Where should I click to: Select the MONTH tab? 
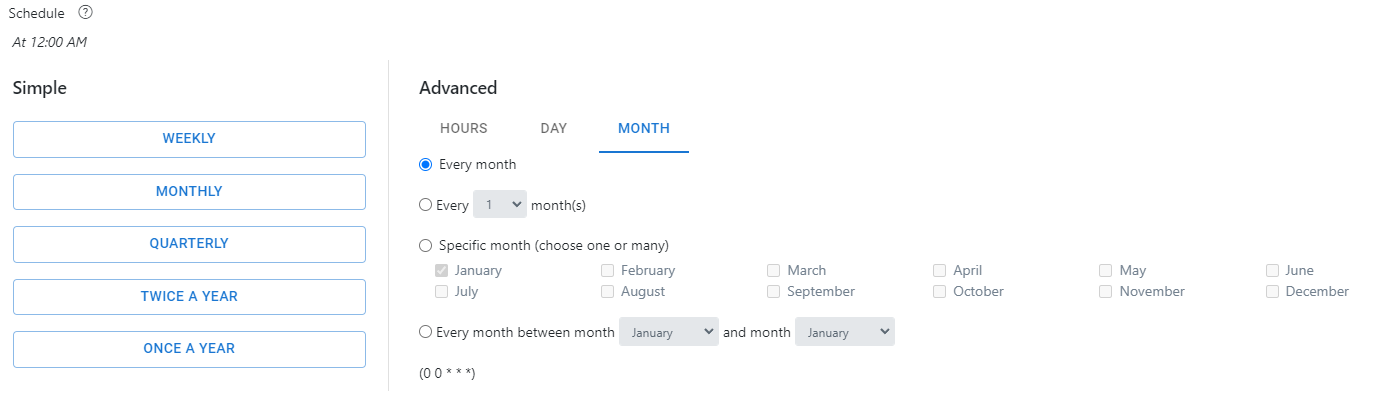(x=644, y=128)
